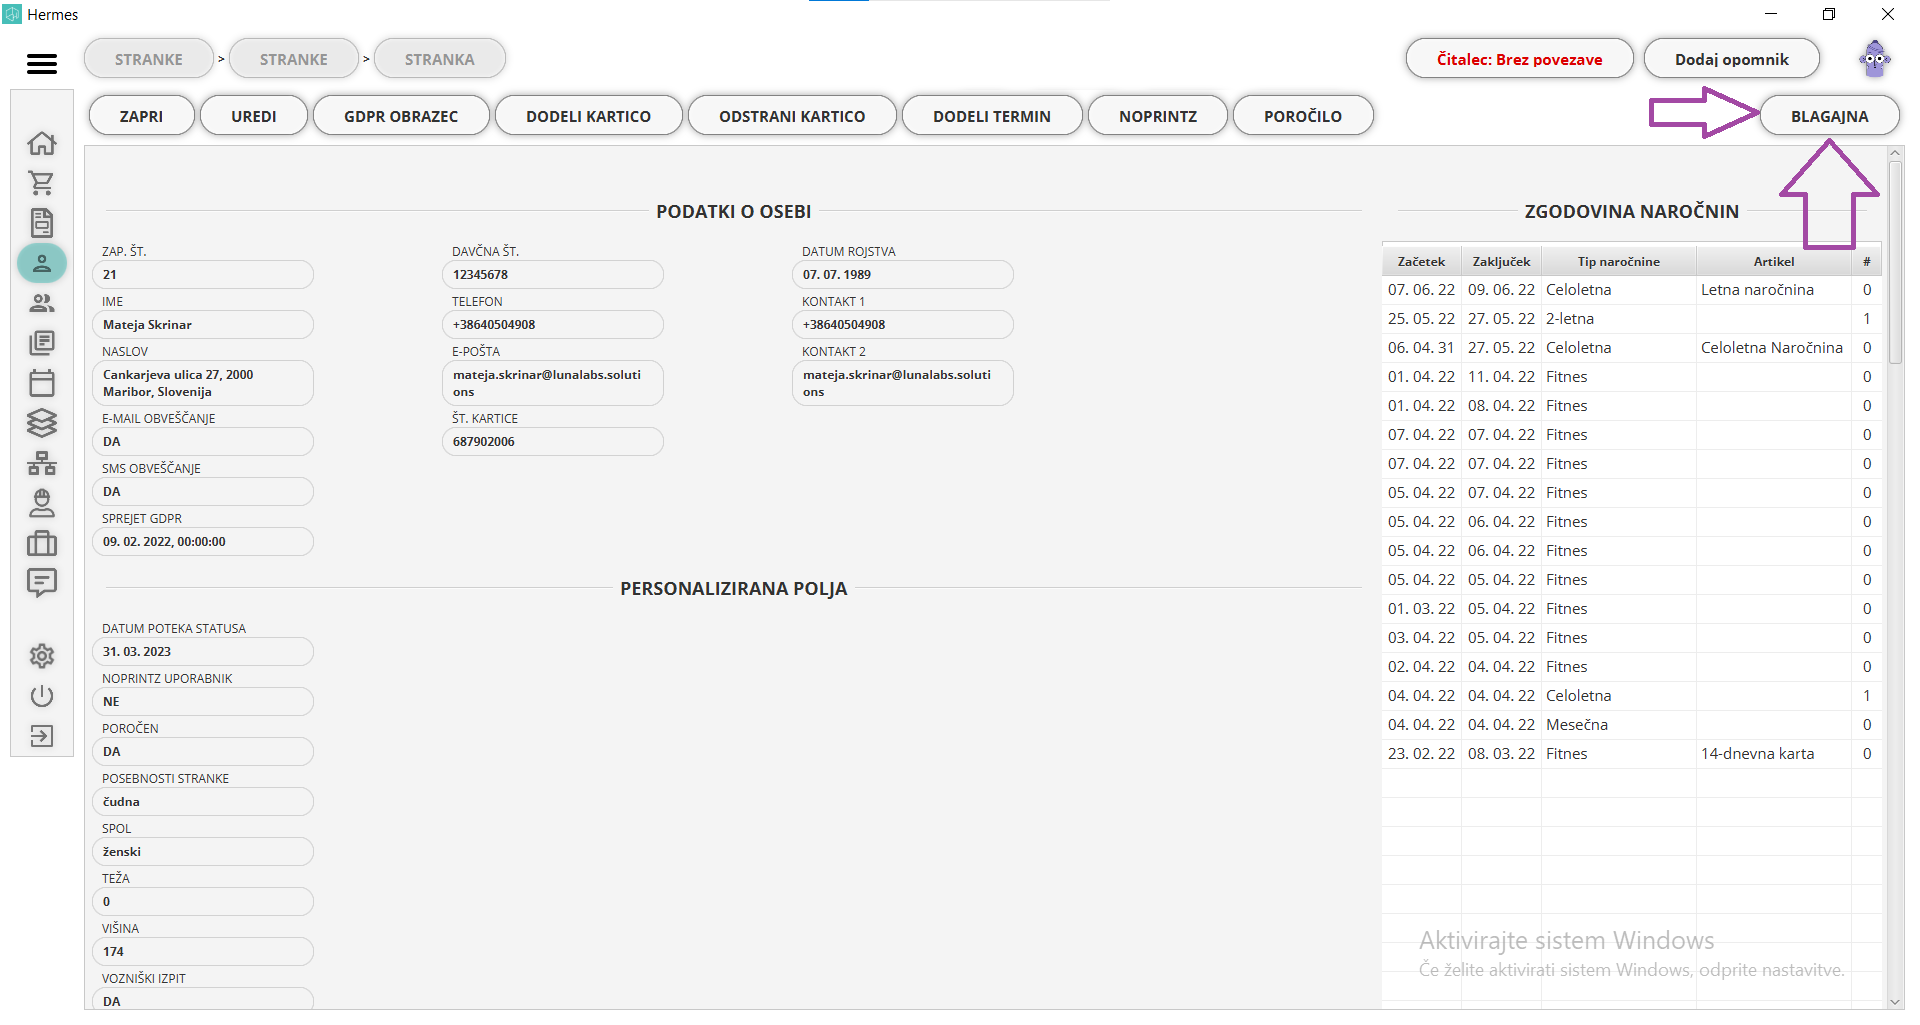The width and height of the screenshot is (1920, 1025).
Task: Sort by Tip naročnine column header
Action: click(x=1618, y=261)
